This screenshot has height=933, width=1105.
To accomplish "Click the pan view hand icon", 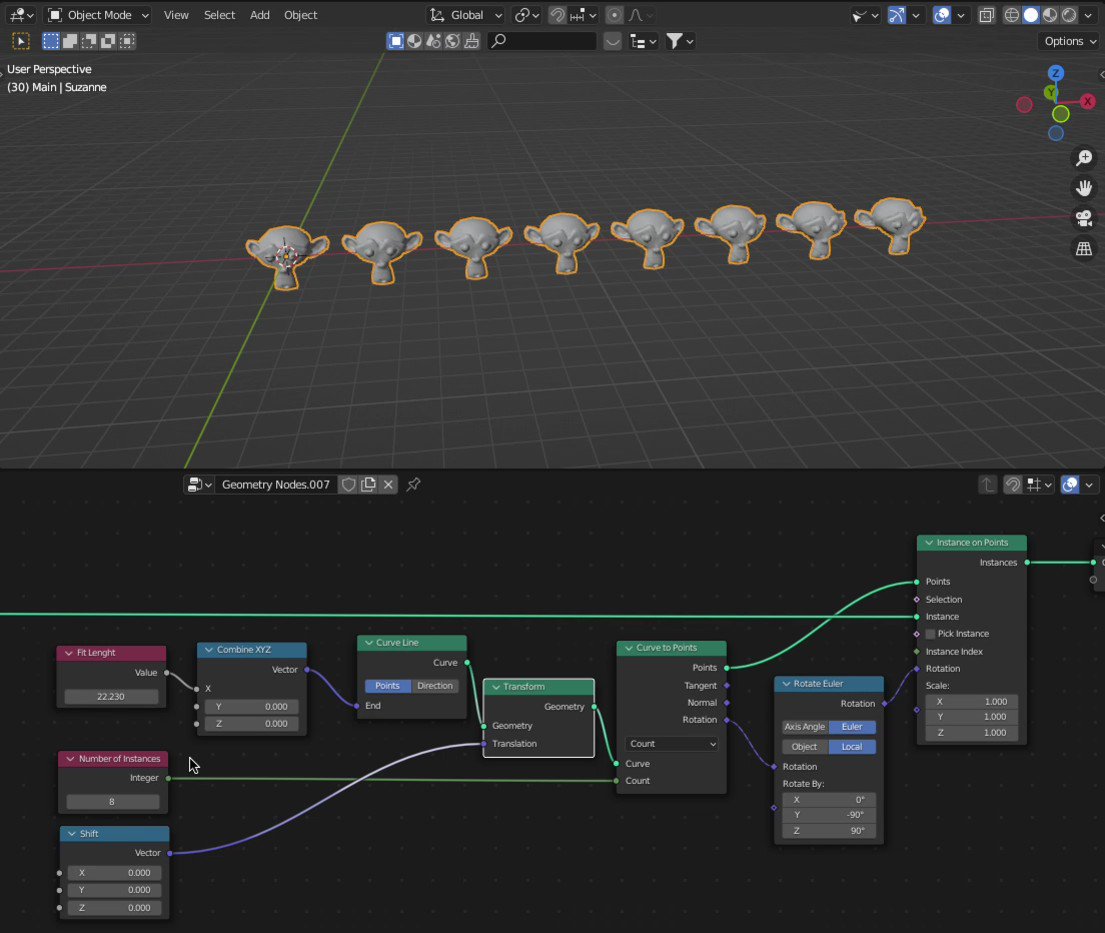I will 1084,188.
